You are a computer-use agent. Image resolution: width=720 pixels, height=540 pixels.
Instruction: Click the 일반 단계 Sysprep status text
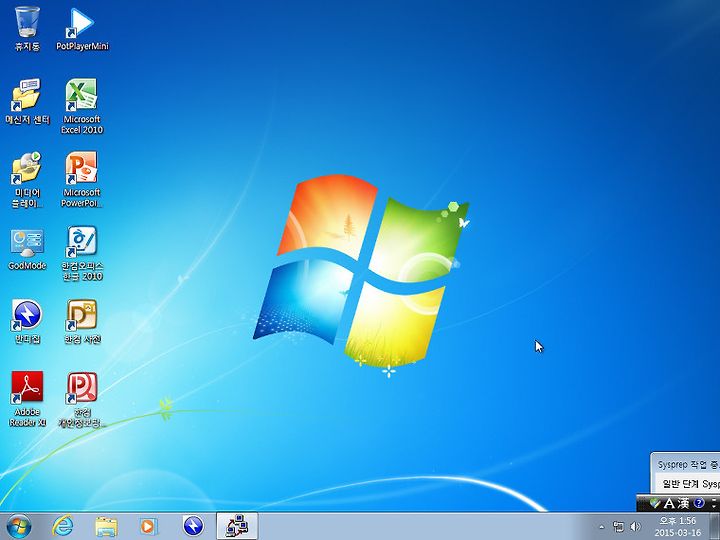[x=691, y=484]
